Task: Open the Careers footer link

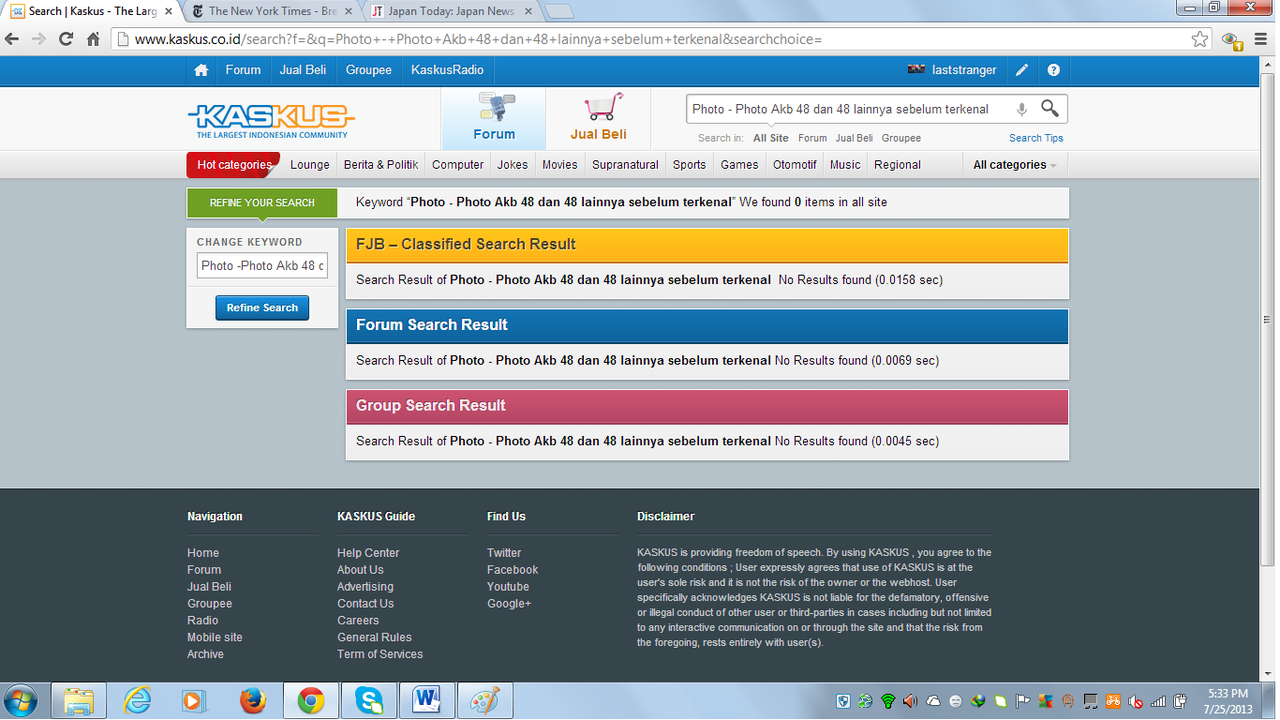Action: pos(358,620)
